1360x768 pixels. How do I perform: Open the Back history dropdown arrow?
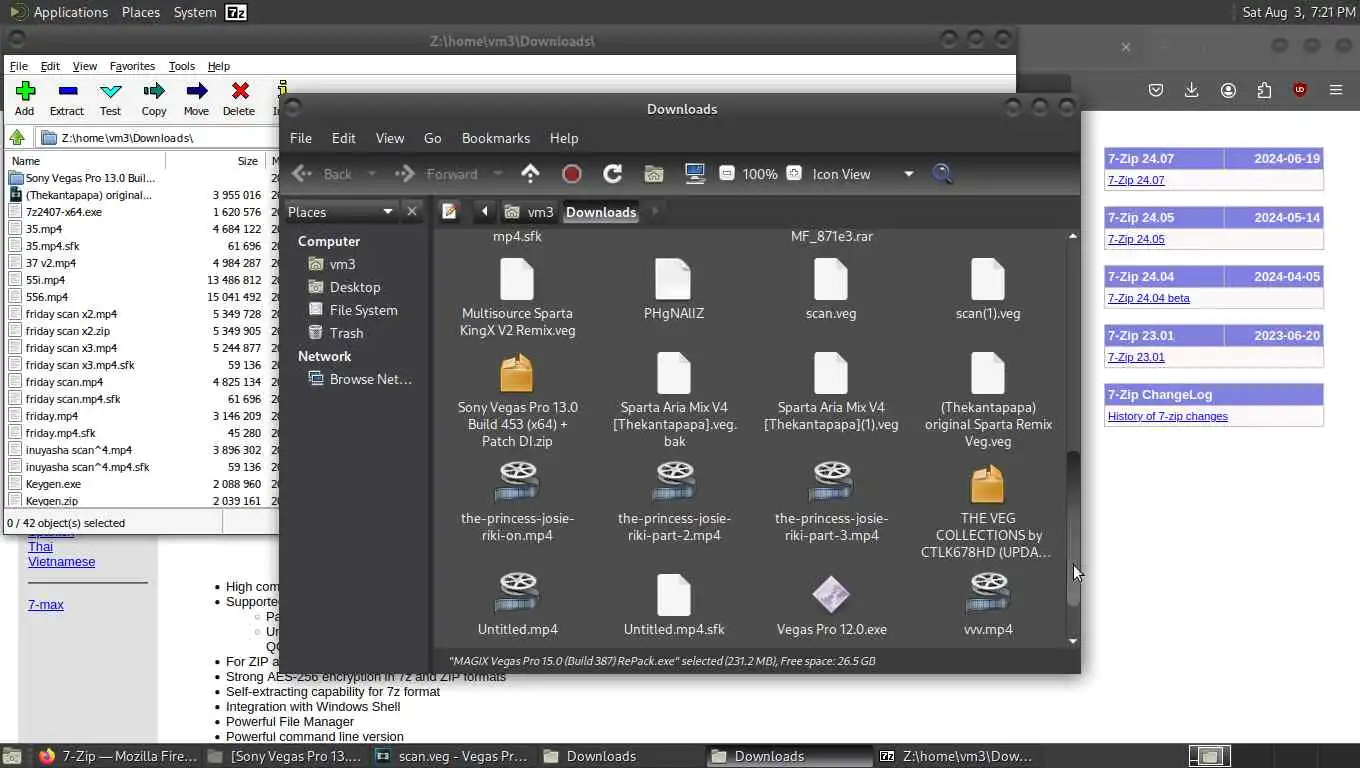tap(372, 174)
